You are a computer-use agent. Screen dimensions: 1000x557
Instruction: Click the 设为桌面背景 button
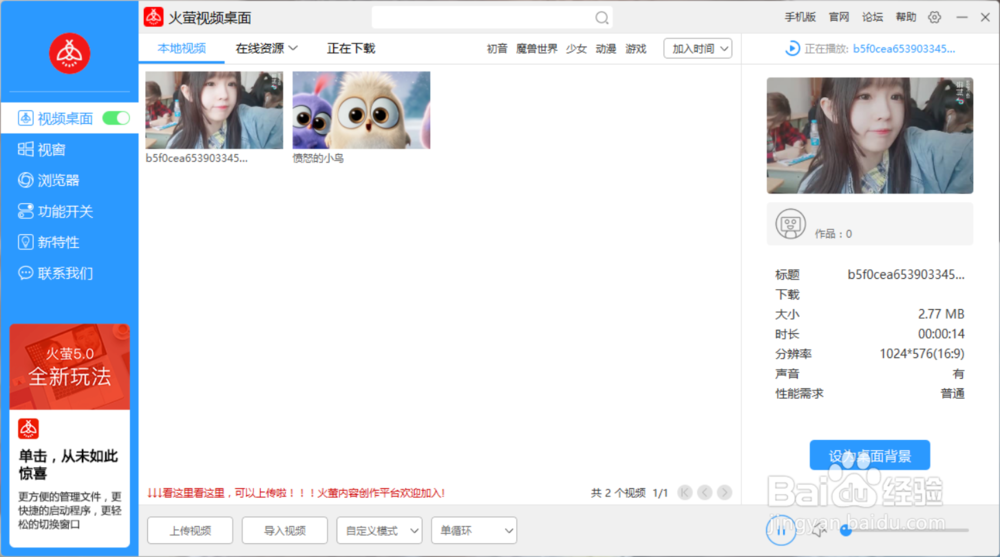(870, 456)
